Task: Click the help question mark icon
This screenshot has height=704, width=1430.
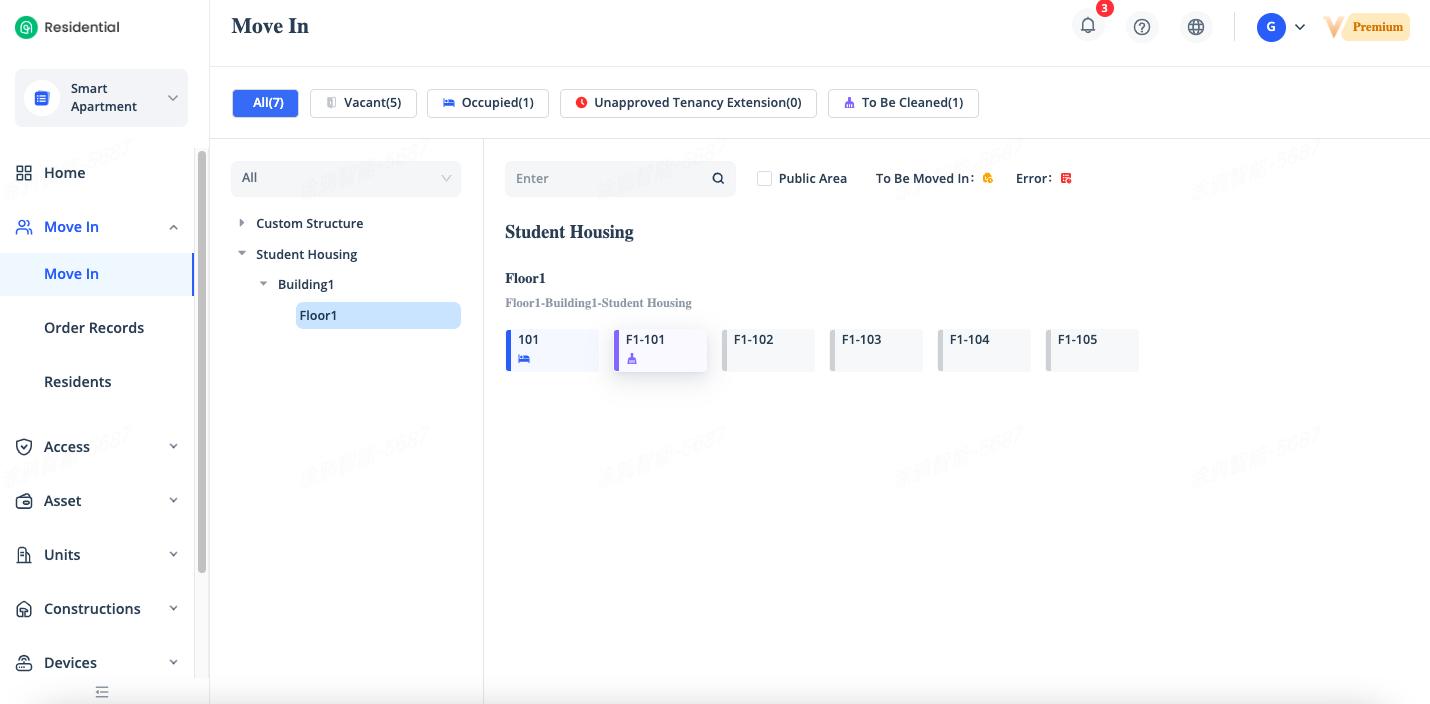Action: pos(1142,27)
